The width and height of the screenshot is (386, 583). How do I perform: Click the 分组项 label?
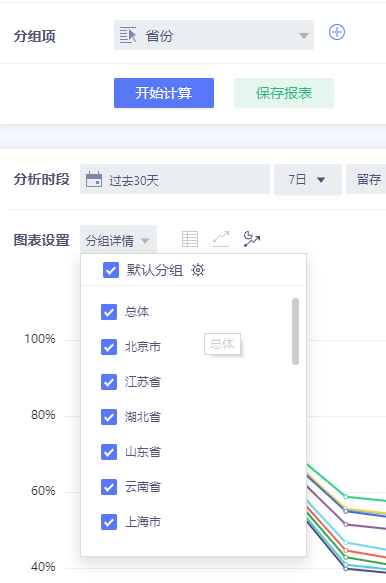(x=35, y=36)
